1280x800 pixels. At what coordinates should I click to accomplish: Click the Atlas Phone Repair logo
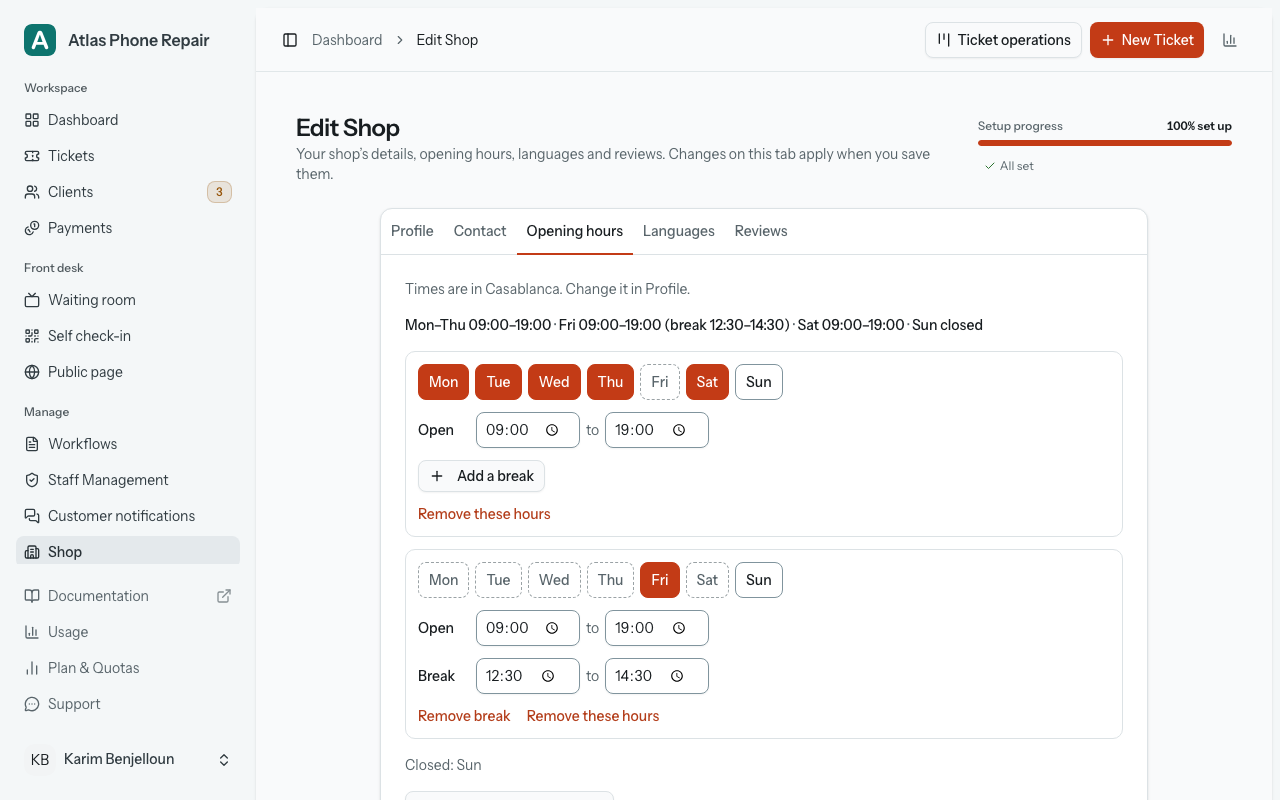click(40, 40)
